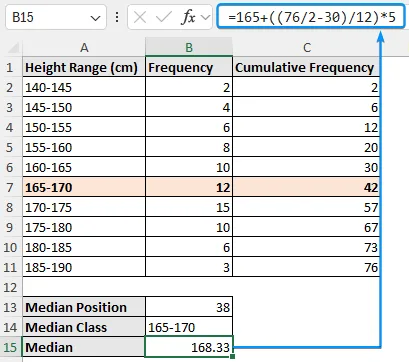Select column A header

[x=84, y=47]
